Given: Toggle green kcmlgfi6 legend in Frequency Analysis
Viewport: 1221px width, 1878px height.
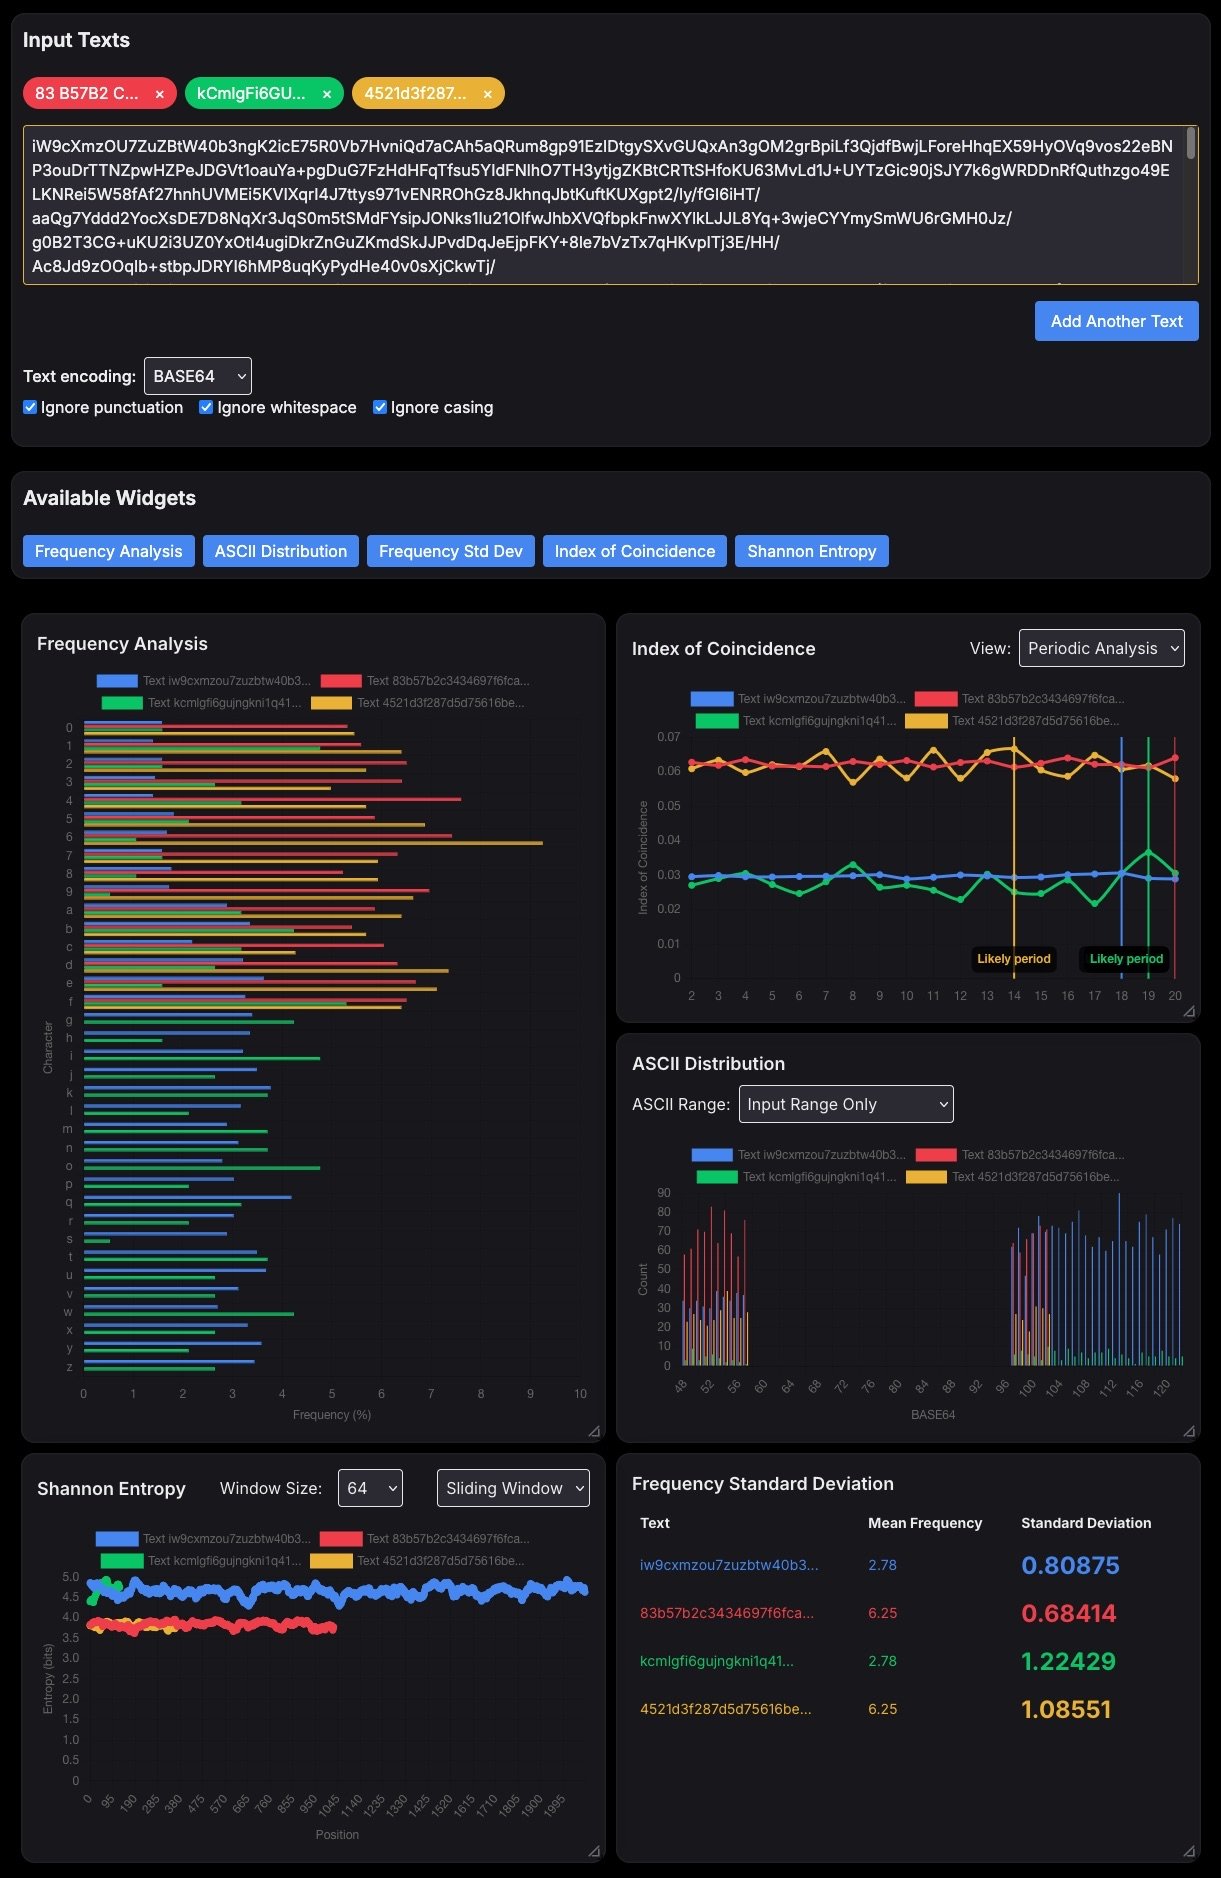Looking at the screenshot, I should 201,703.
